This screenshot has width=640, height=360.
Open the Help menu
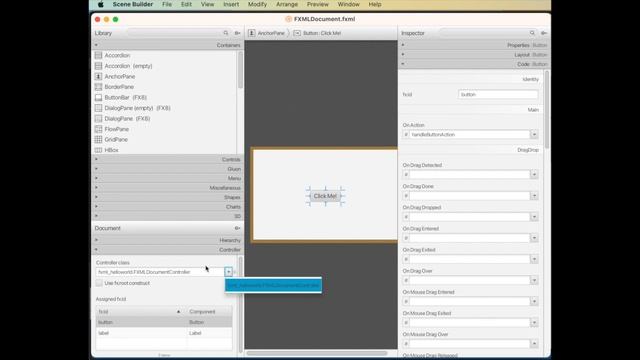[x=375, y=4]
